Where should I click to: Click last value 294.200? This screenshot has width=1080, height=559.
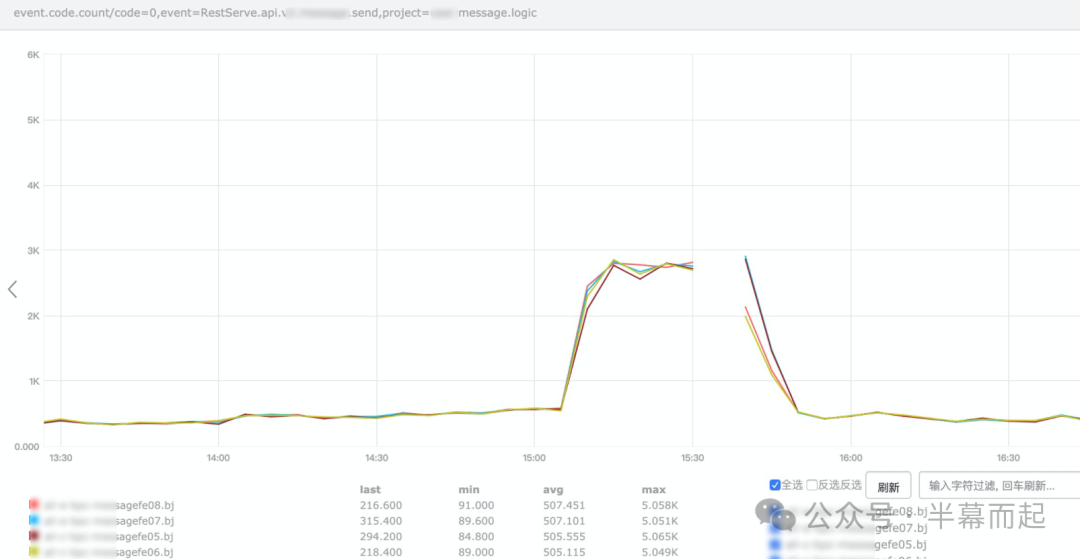(x=381, y=536)
